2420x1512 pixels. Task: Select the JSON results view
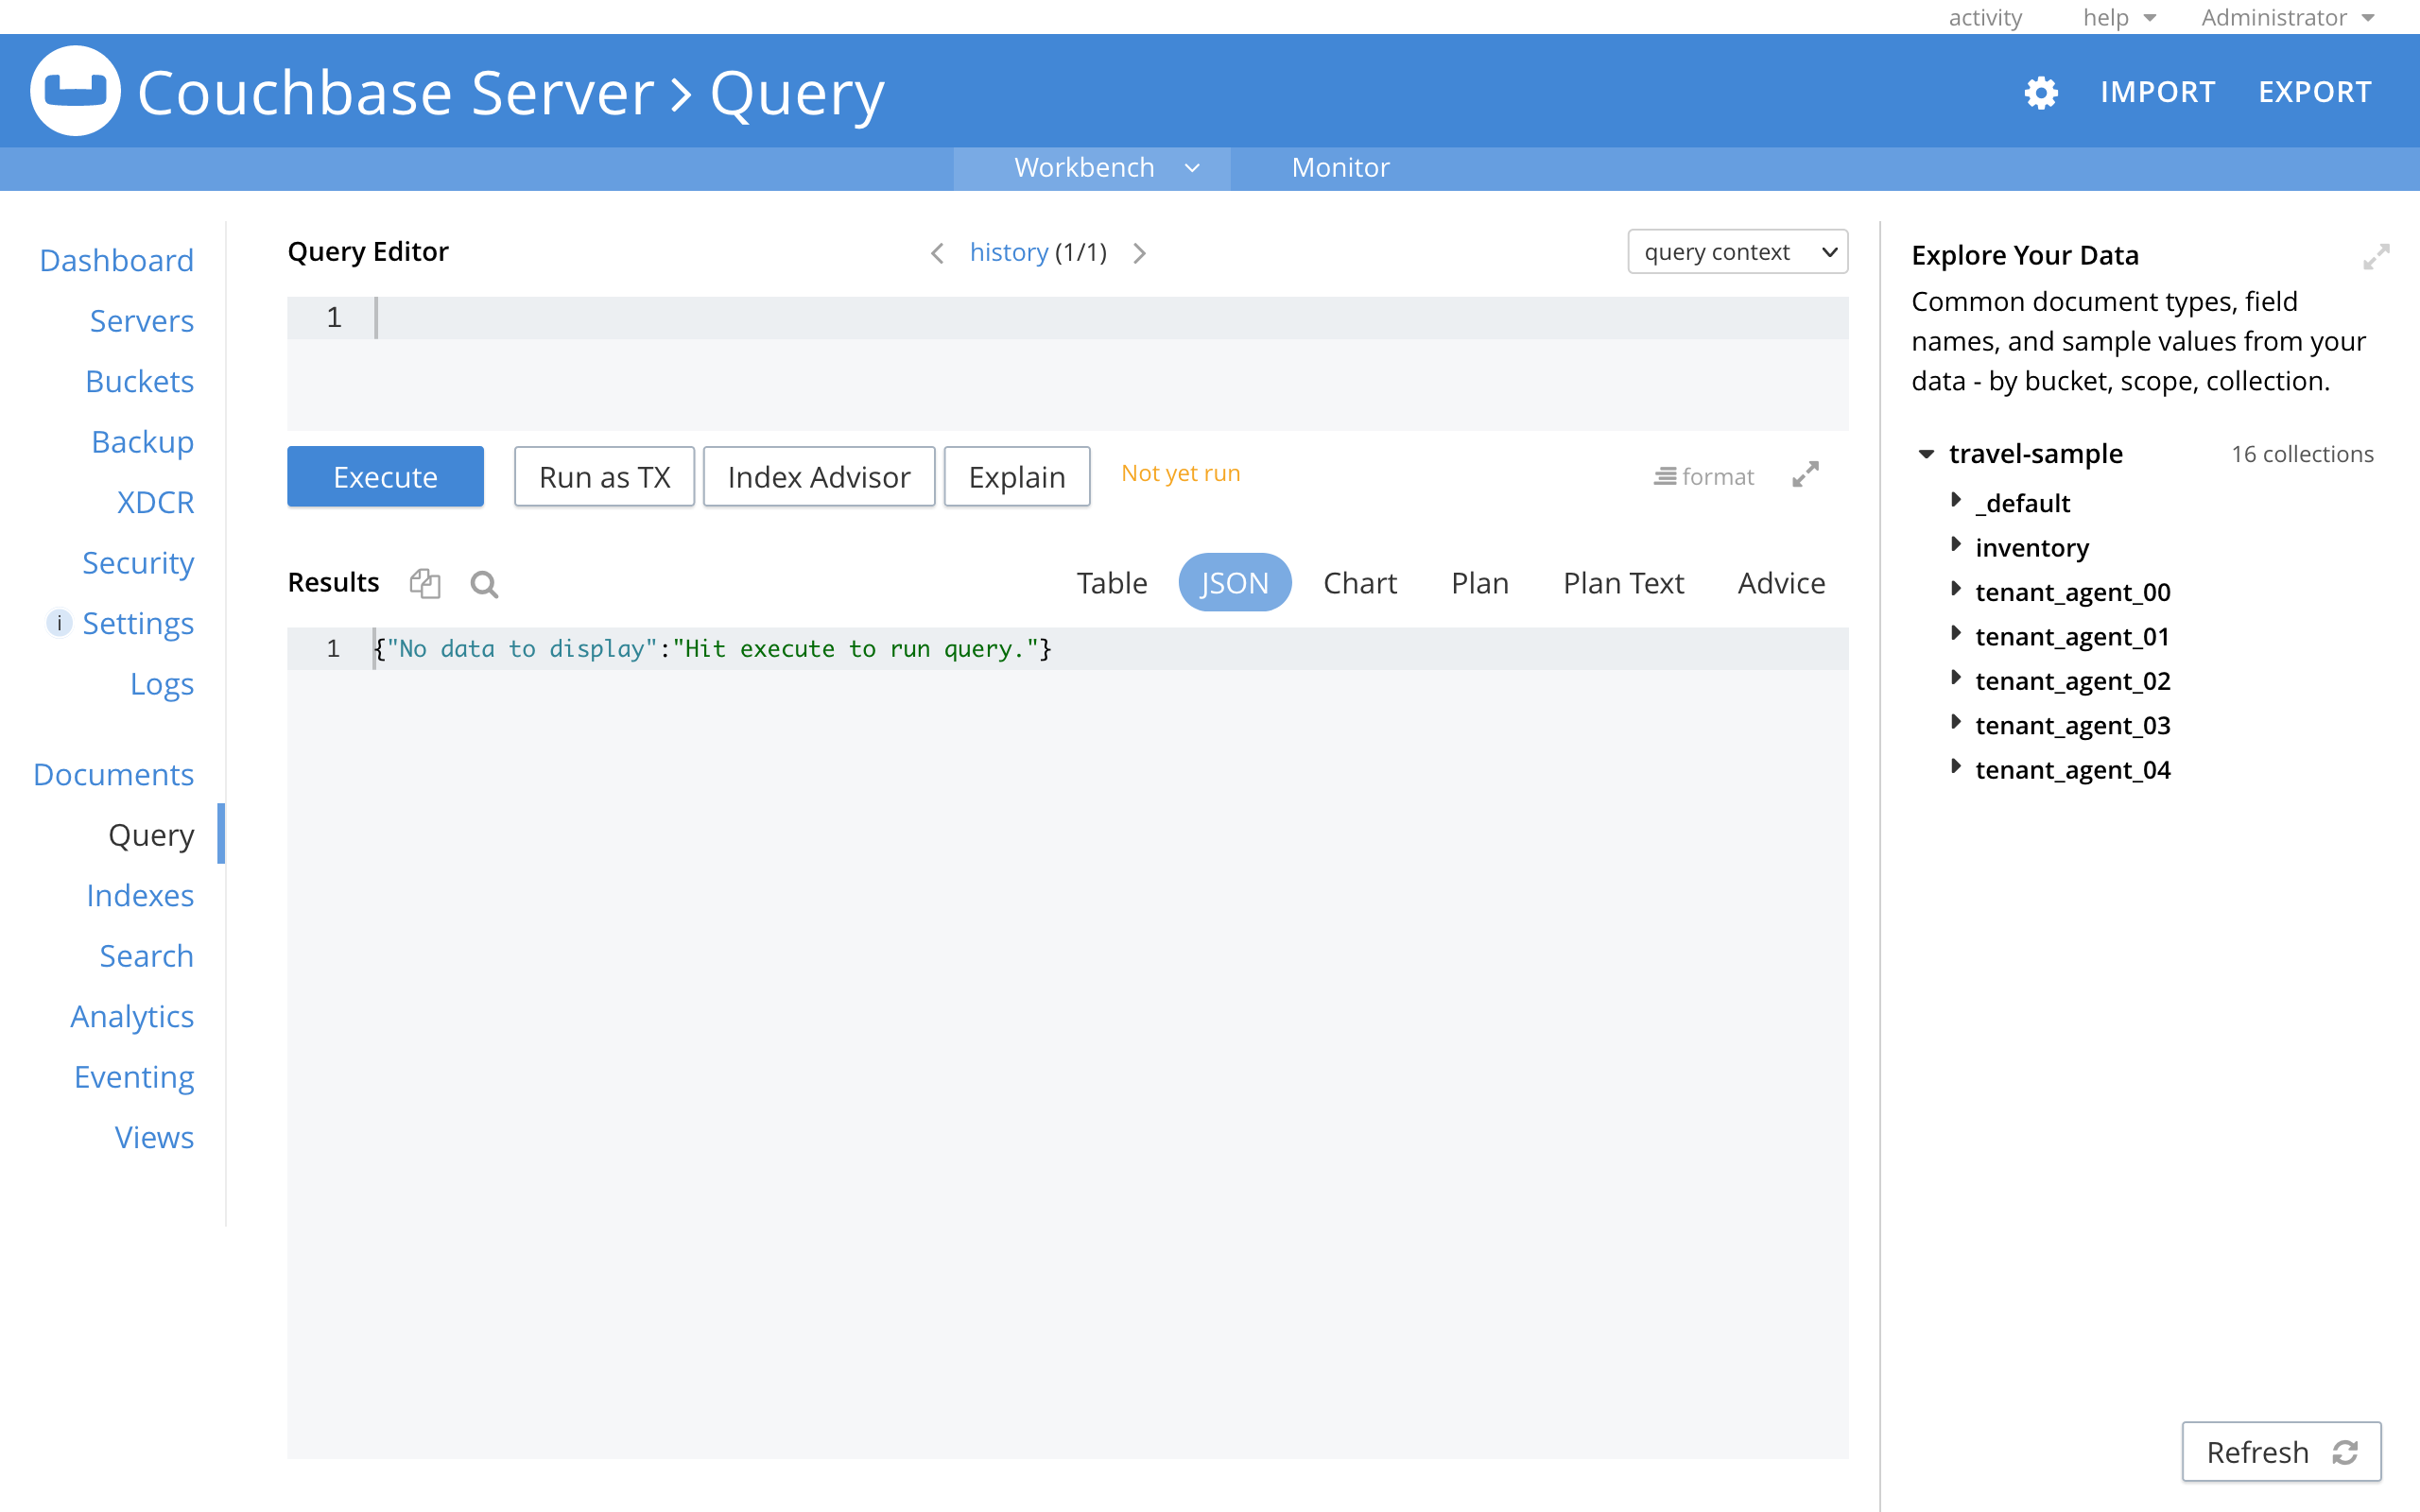(1234, 582)
